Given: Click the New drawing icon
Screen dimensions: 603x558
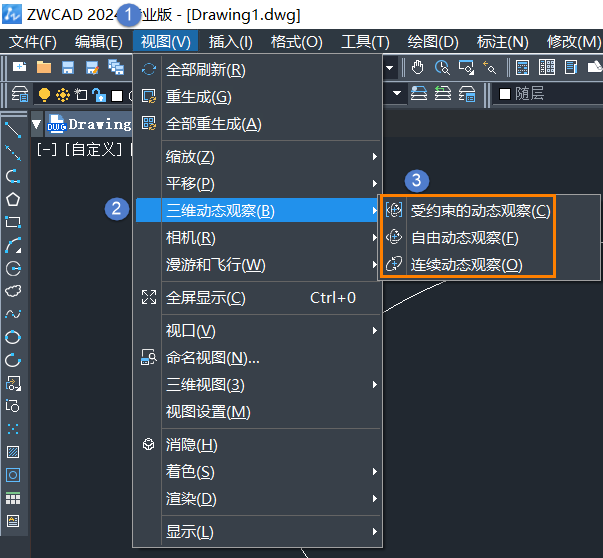Looking at the screenshot, I should (x=19, y=67).
